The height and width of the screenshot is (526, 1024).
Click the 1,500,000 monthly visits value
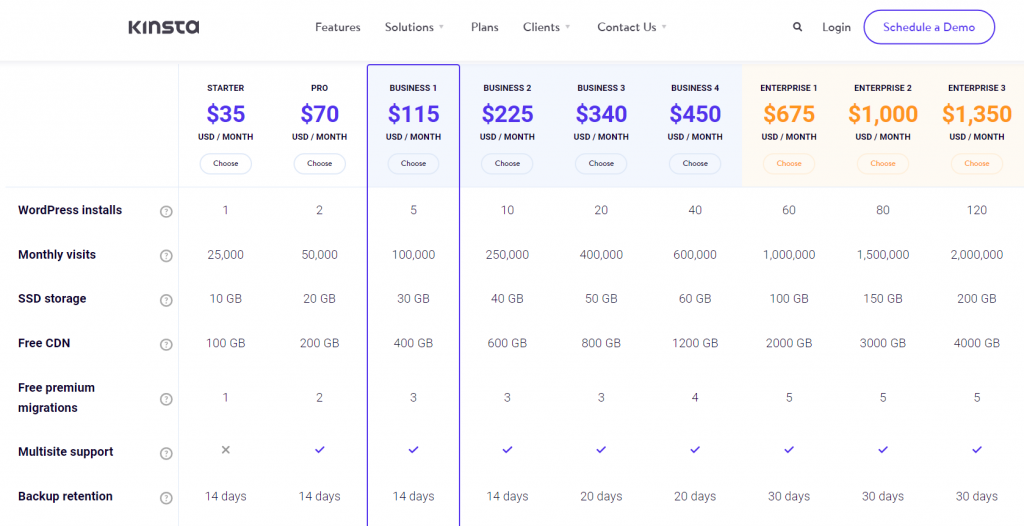pos(883,255)
